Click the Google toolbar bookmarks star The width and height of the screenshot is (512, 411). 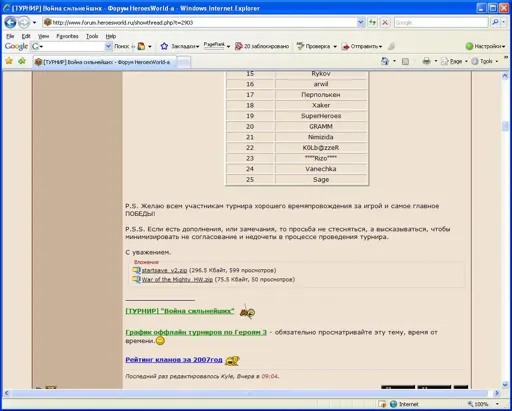(164, 46)
